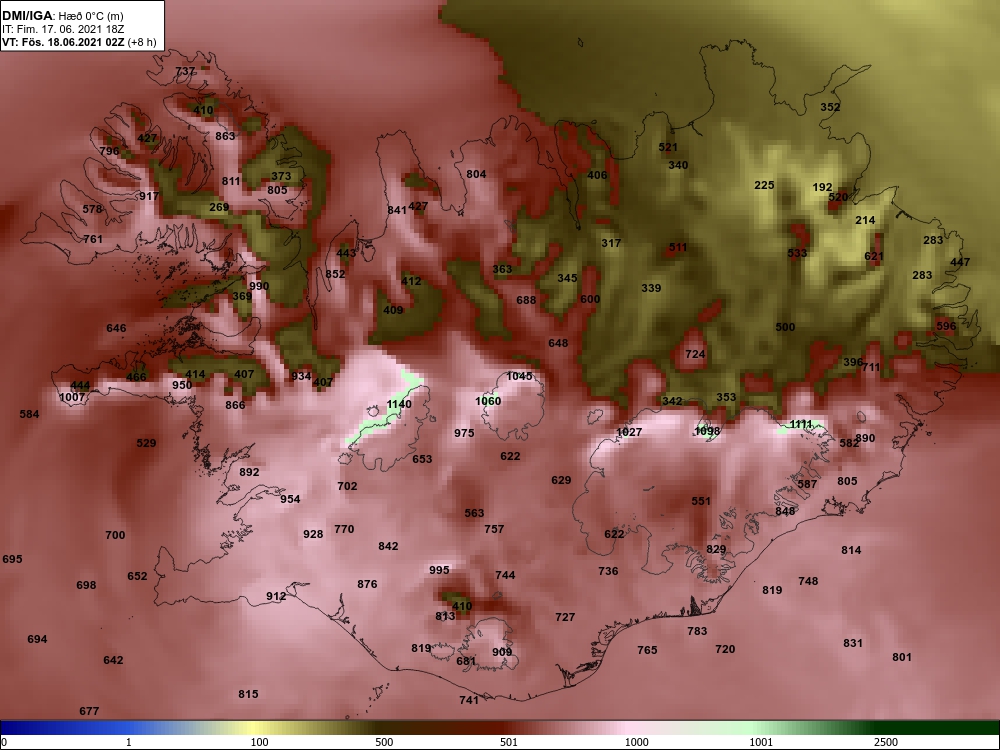Select the 863 map value

point(225,135)
